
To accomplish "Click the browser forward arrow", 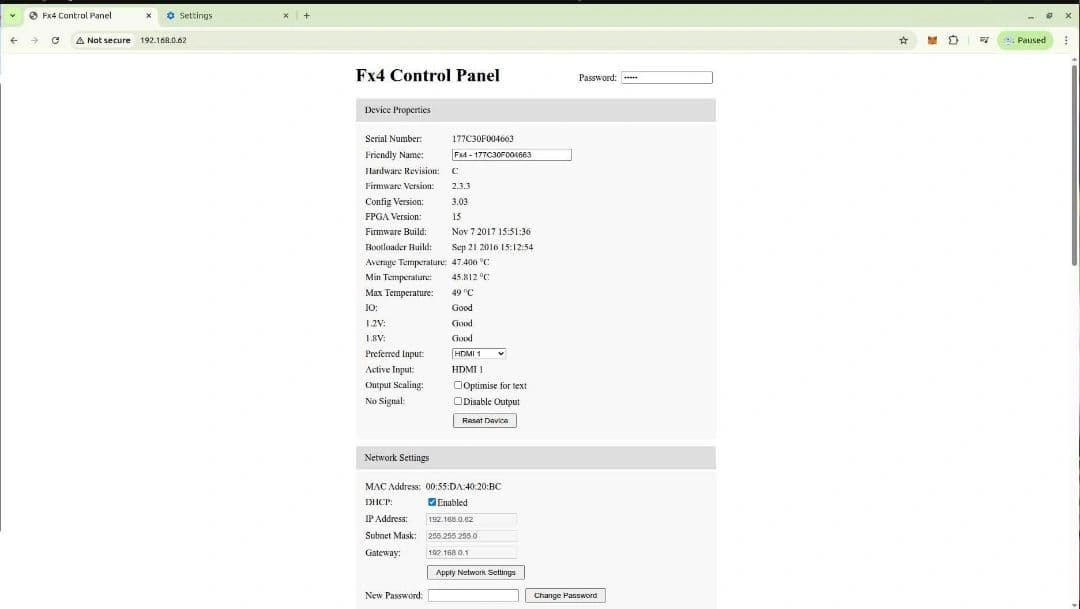I will [x=34, y=40].
